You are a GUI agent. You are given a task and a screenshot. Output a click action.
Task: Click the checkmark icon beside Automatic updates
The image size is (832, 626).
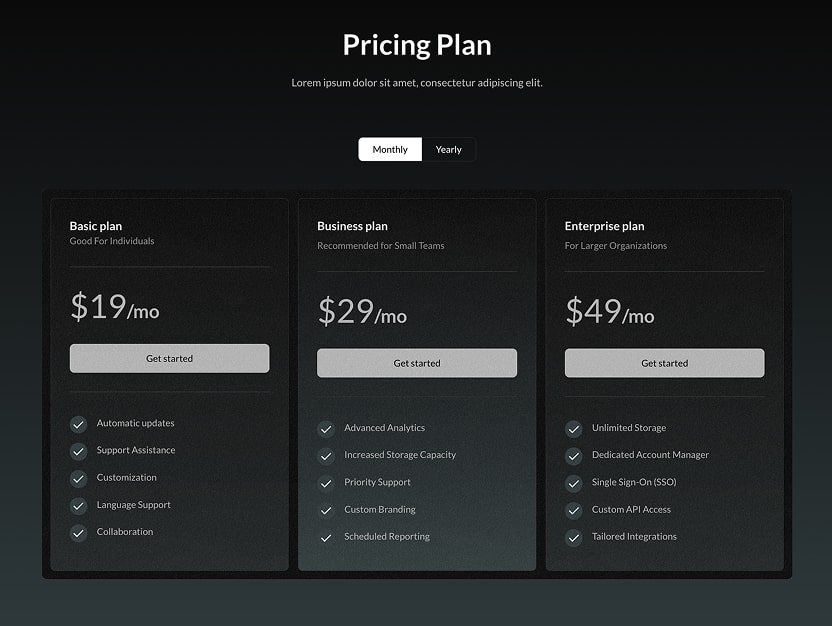[x=78, y=424]
